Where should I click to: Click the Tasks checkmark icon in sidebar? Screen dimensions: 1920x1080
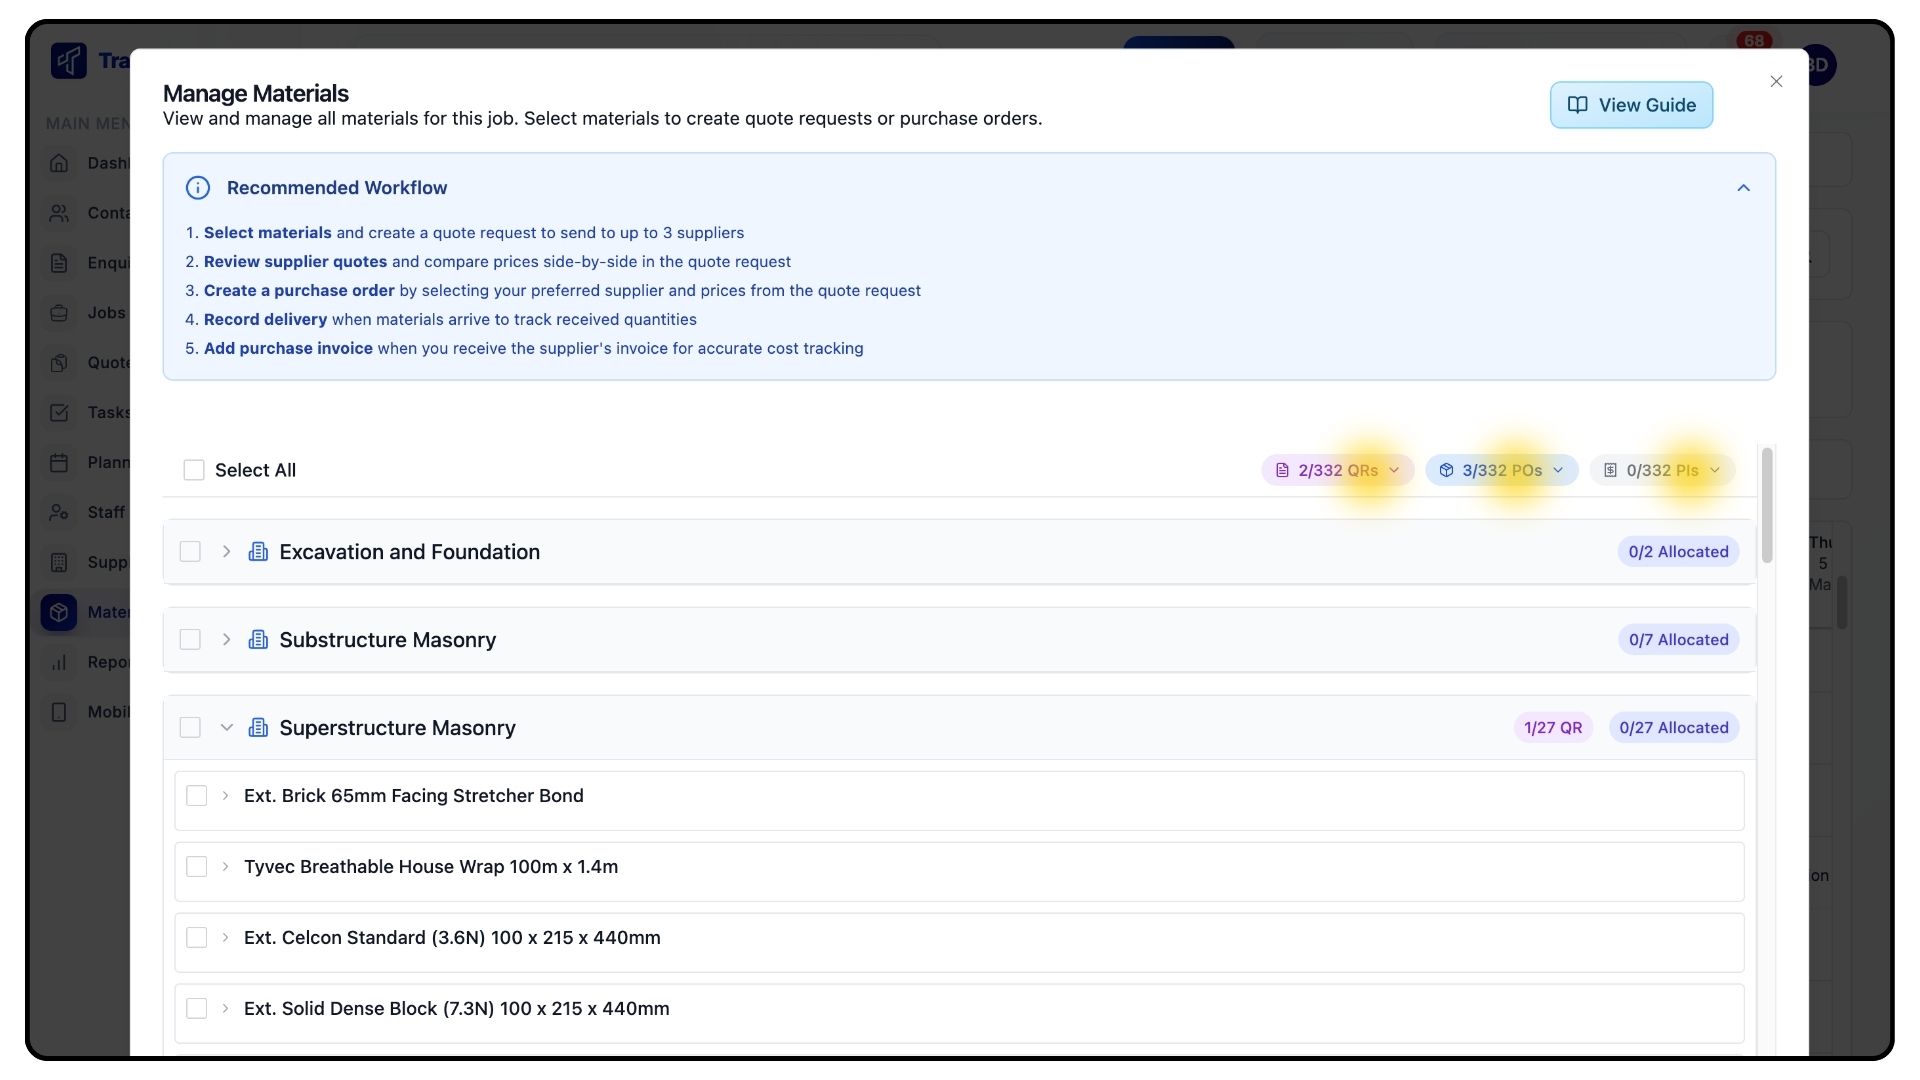[59, 413]
